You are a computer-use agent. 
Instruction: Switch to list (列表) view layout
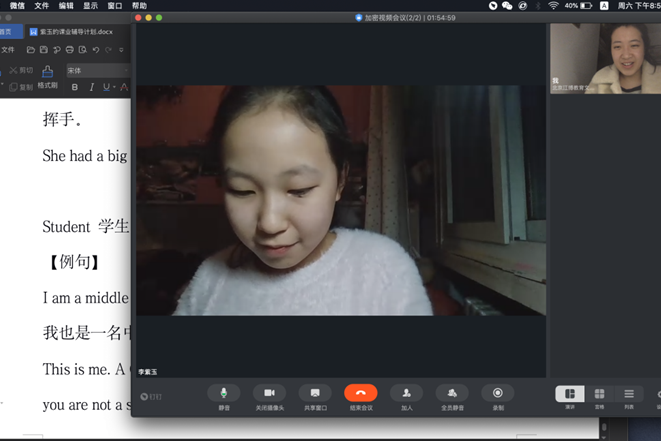[629, 394]
